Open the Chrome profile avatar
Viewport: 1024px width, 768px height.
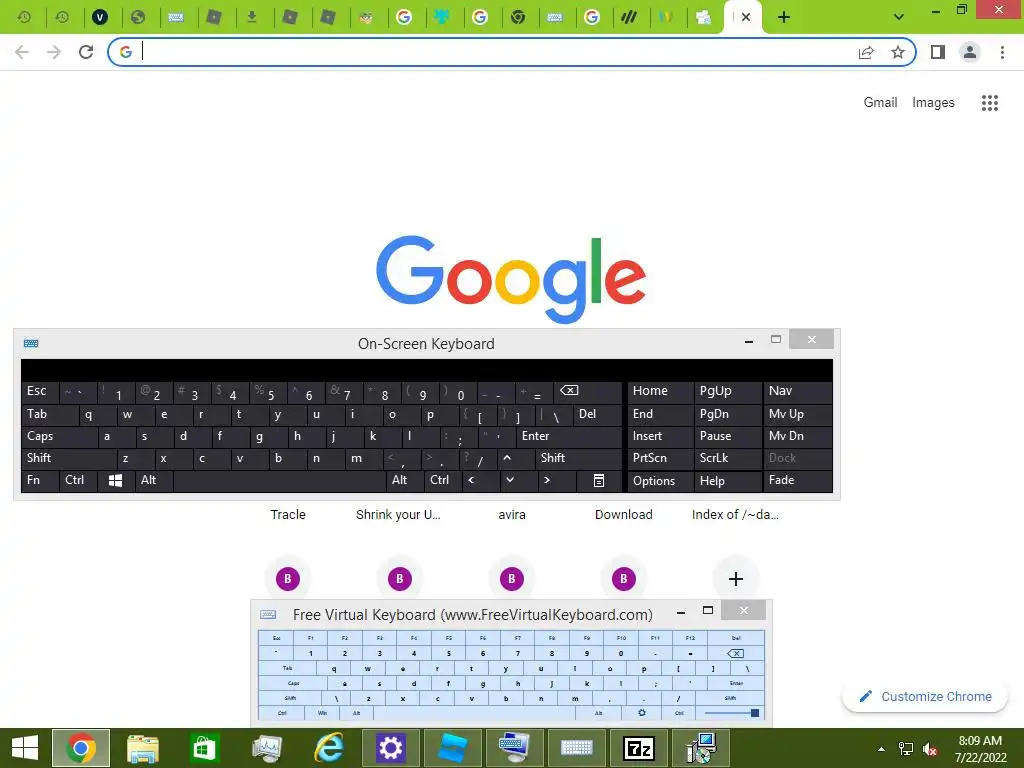(970, 52)
